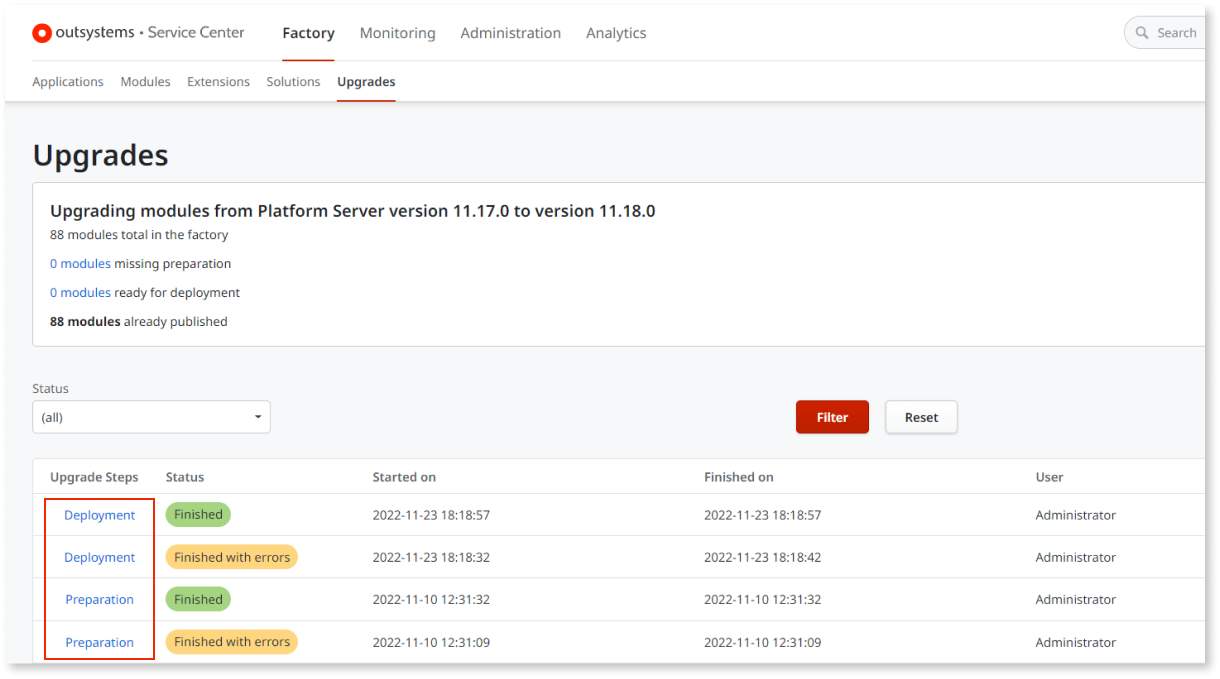Click the search magnifier icon
Viewport: 1220px width, 679px height.
coord(1142,32)
